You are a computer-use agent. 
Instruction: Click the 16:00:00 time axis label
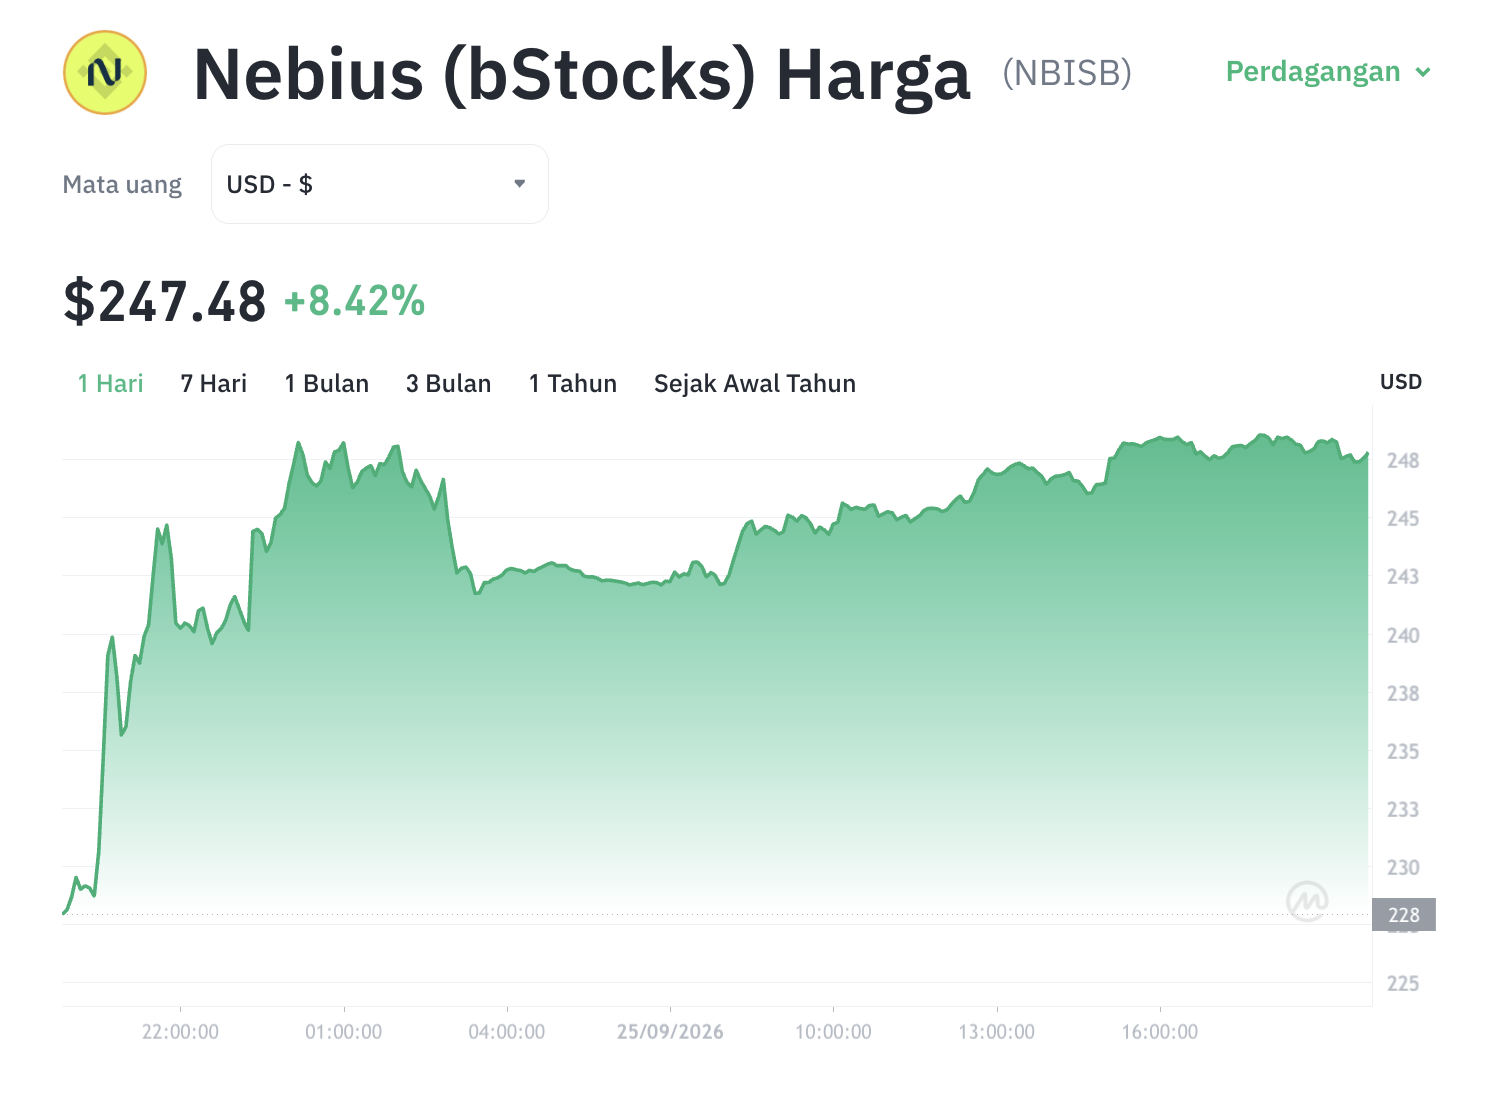[x=1160, y=1032]
